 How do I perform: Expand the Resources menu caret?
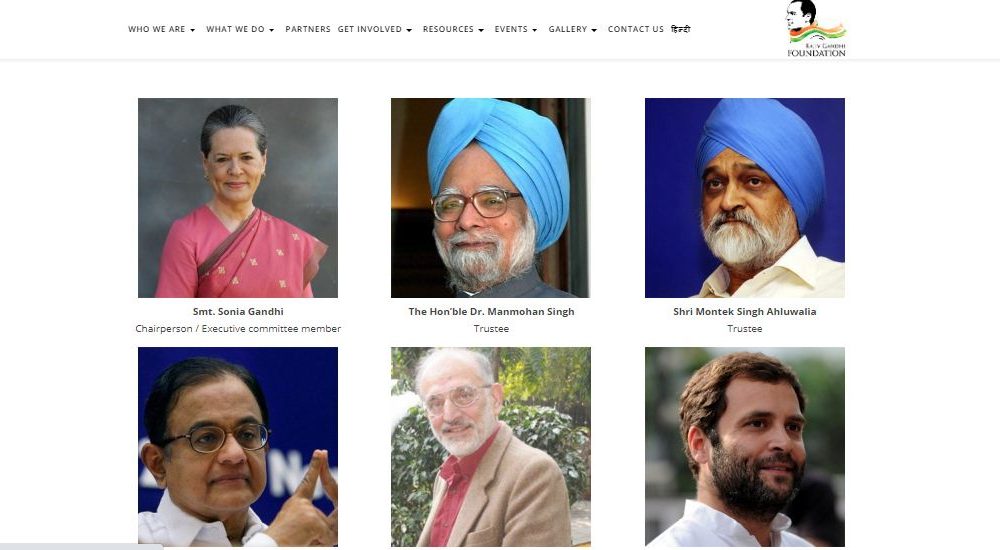(x=482, y=30)
